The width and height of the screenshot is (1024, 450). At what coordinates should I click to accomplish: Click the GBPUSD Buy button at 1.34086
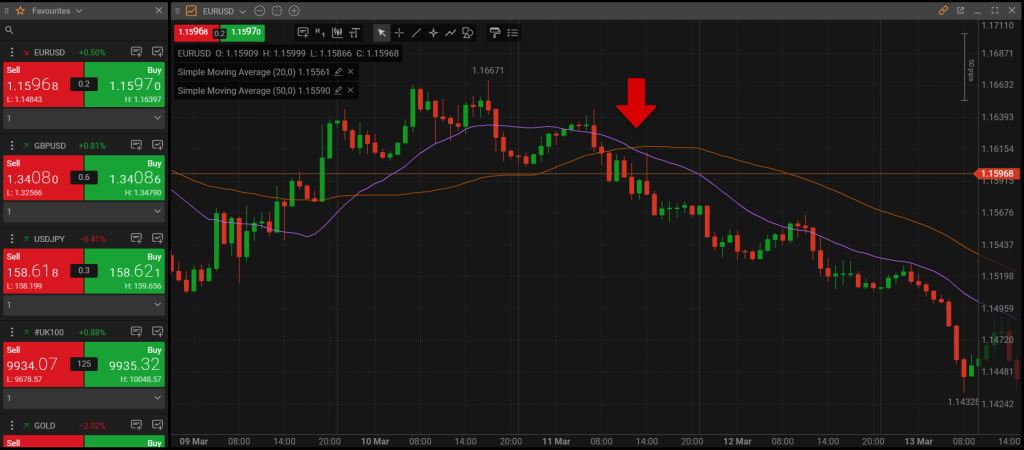point(126,179)
